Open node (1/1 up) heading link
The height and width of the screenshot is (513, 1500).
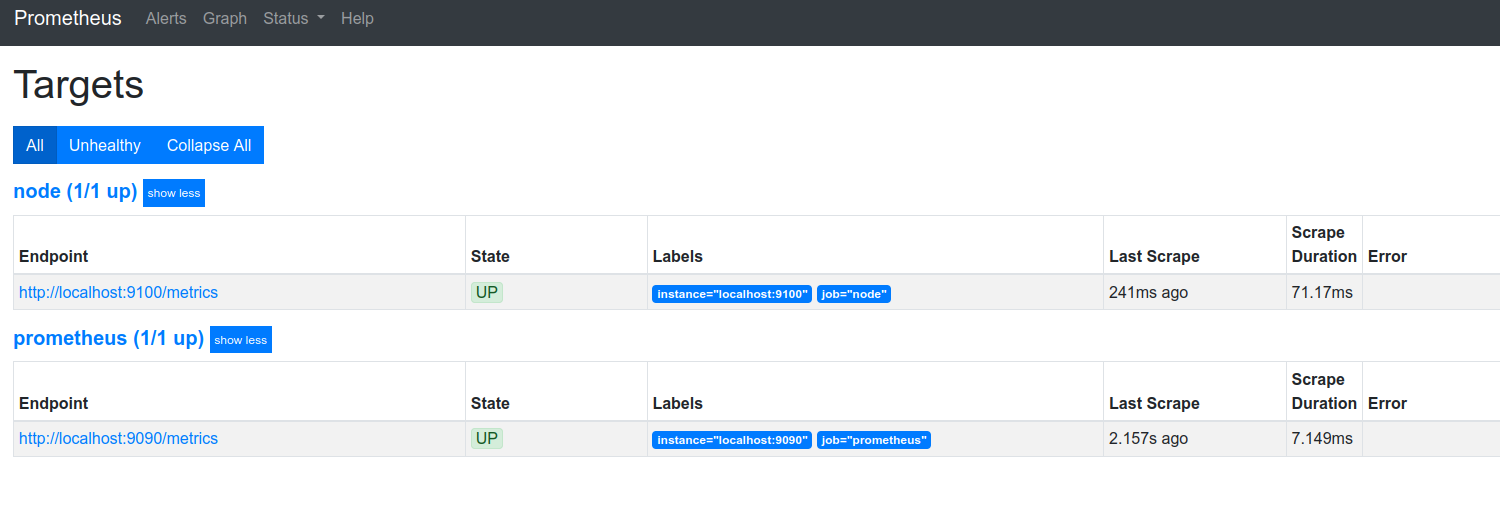coord(75,191)
